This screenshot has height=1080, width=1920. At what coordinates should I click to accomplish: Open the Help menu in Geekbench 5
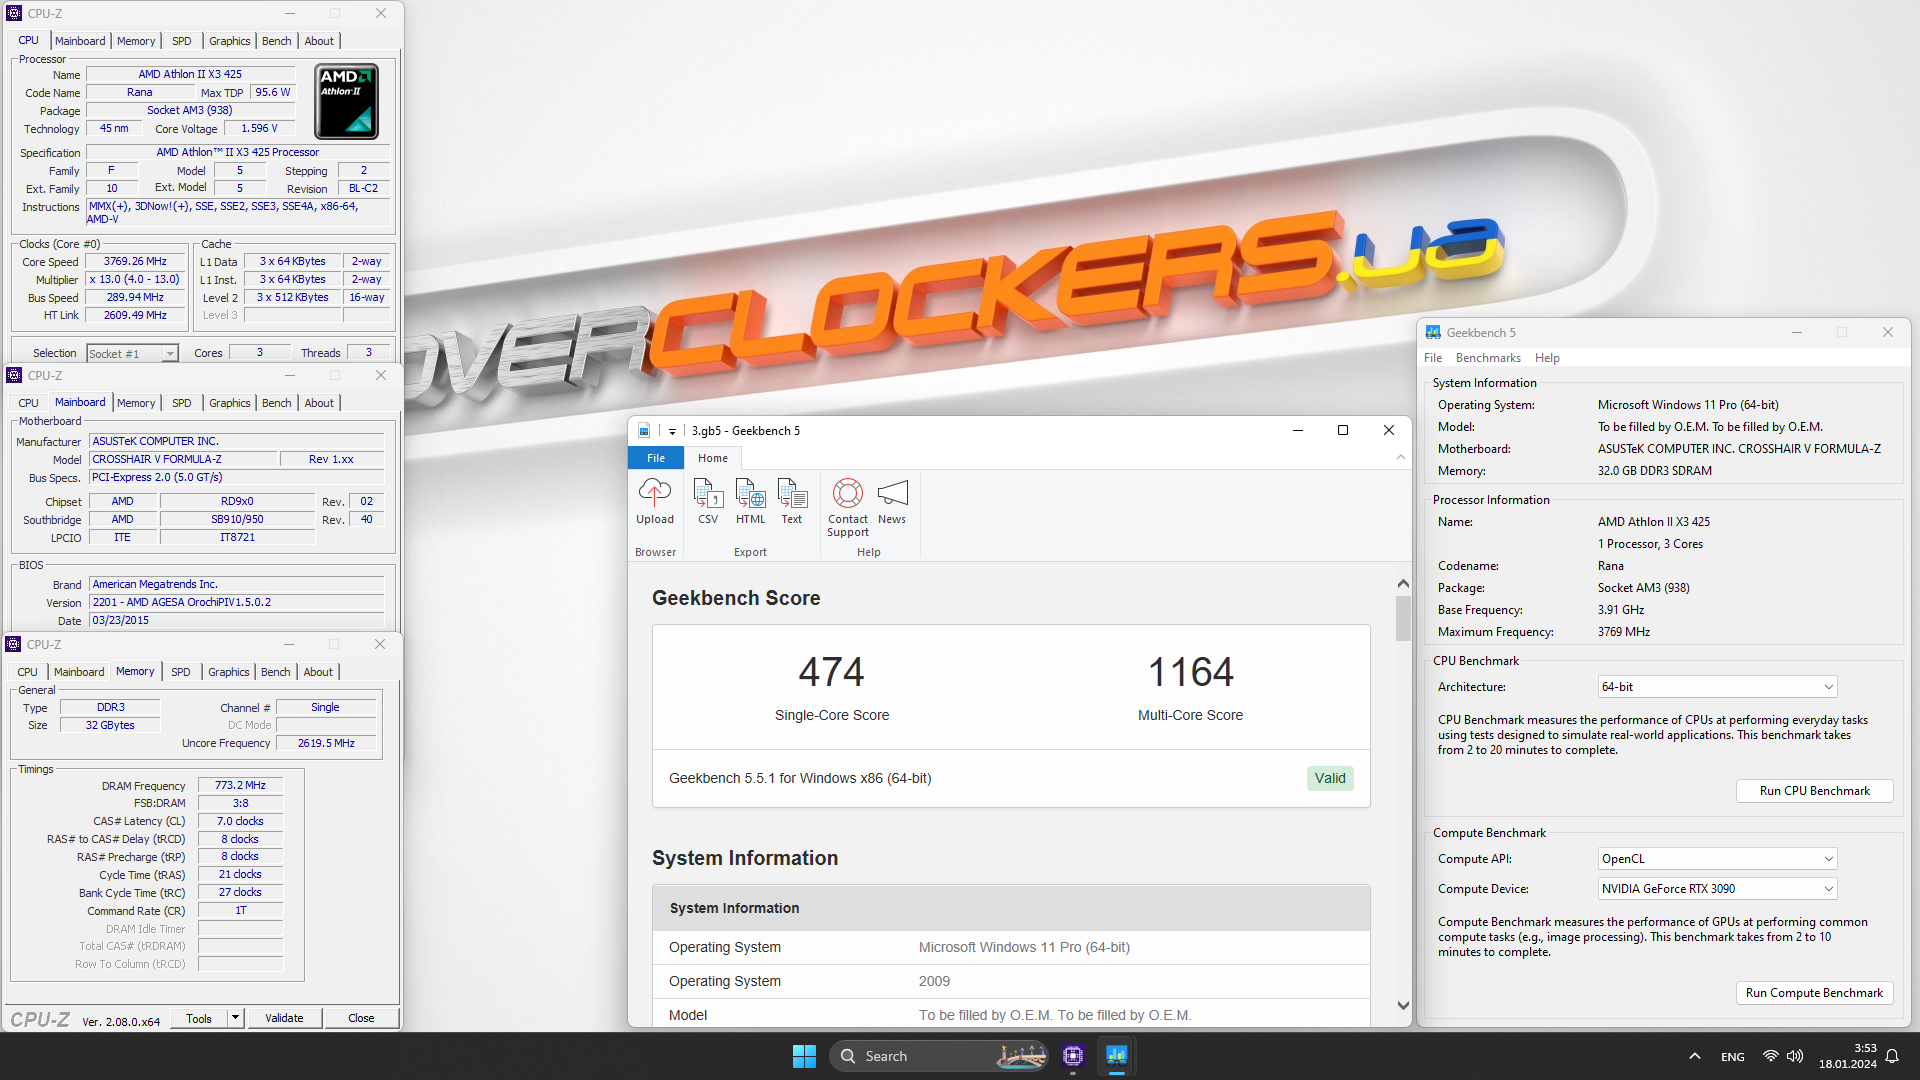[x=1547, y=358]
